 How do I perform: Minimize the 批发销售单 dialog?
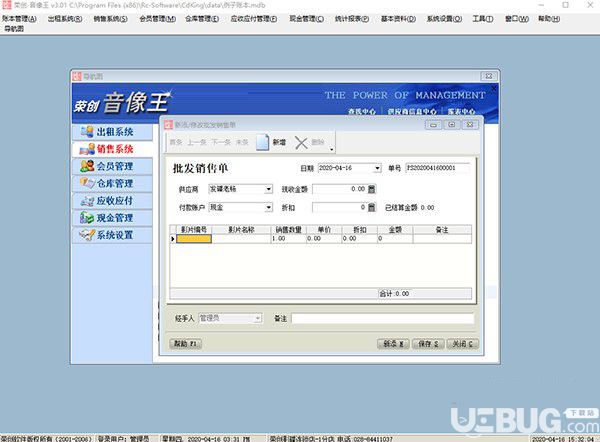tap(433, 125)
